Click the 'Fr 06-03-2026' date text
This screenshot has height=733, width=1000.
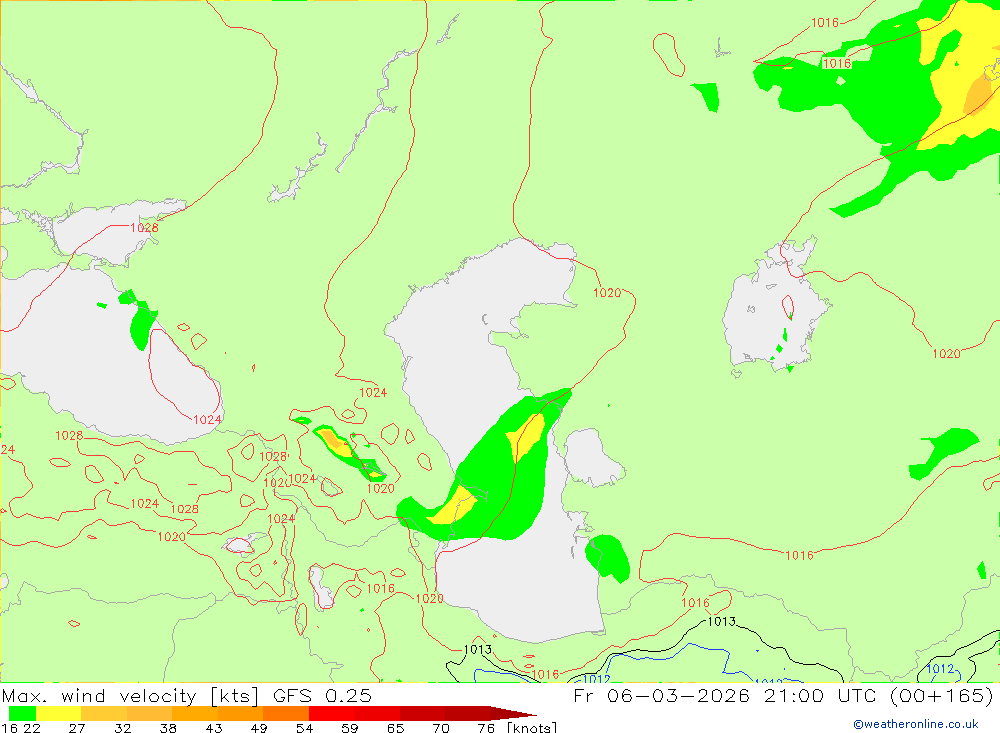pyautogui.click(x=661, y=696)
